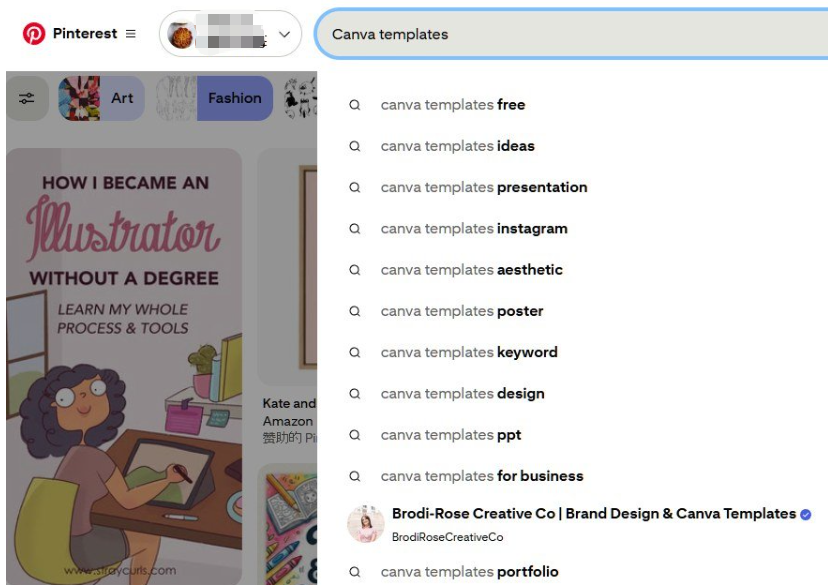This screenshot has width=828, height=585.
Task: Click search icon beside aesthetic suggestion
Action: (355, 270)
